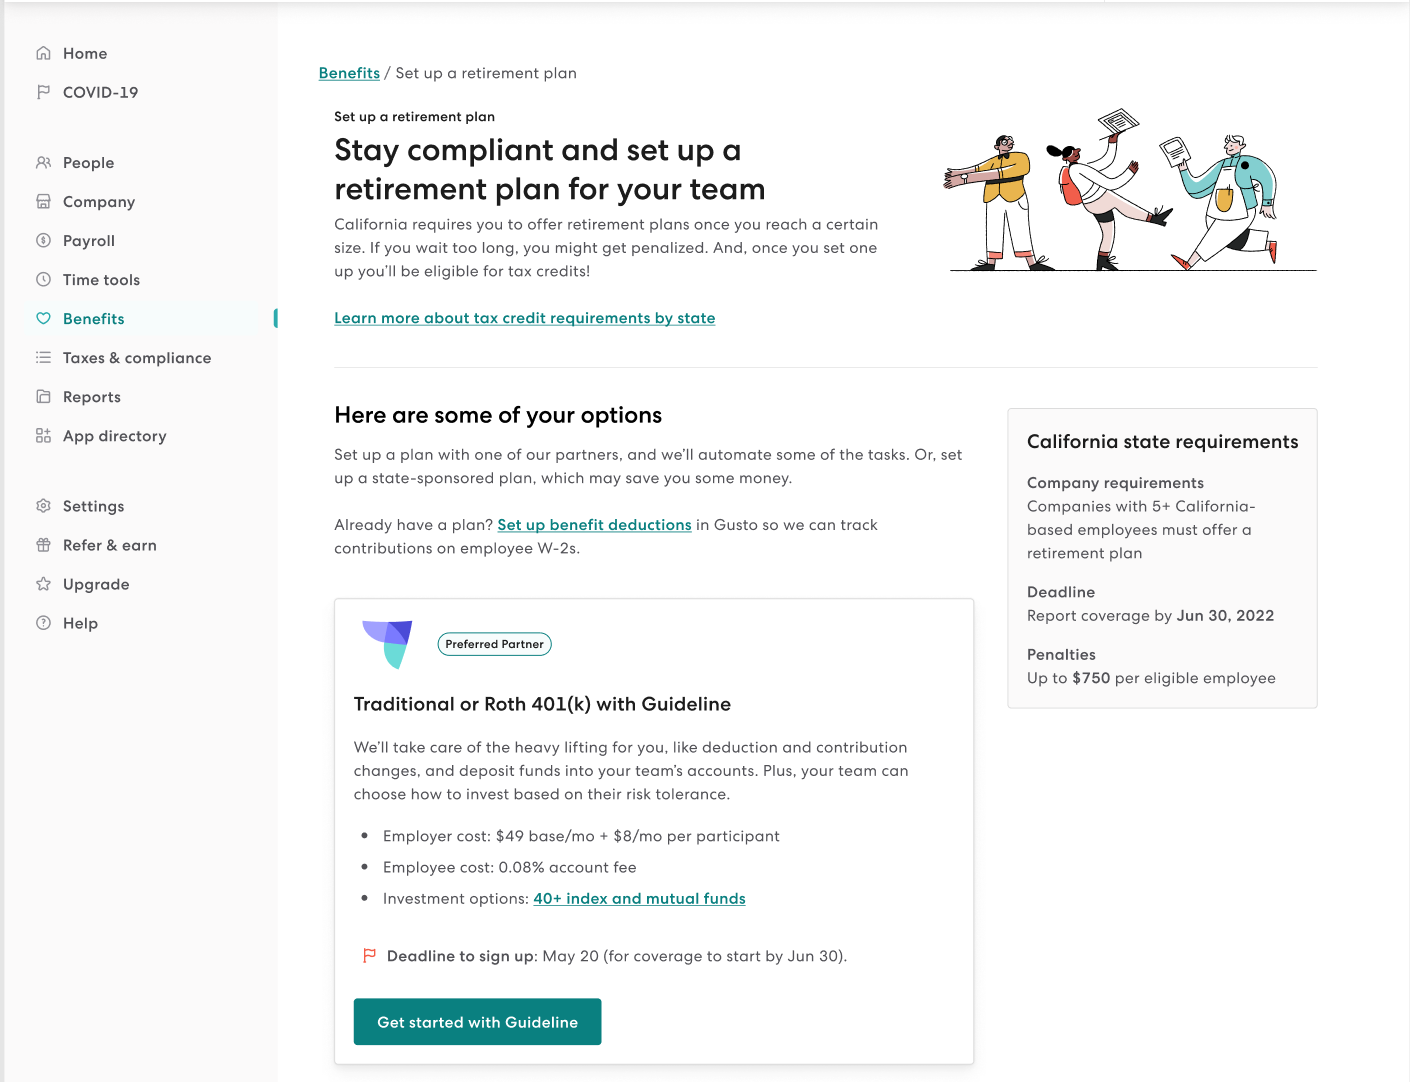The width and height of the screenshot is (1410, 1082).
Task: Open tax credit requirements by state link
Action: click(x=525, y=318)
